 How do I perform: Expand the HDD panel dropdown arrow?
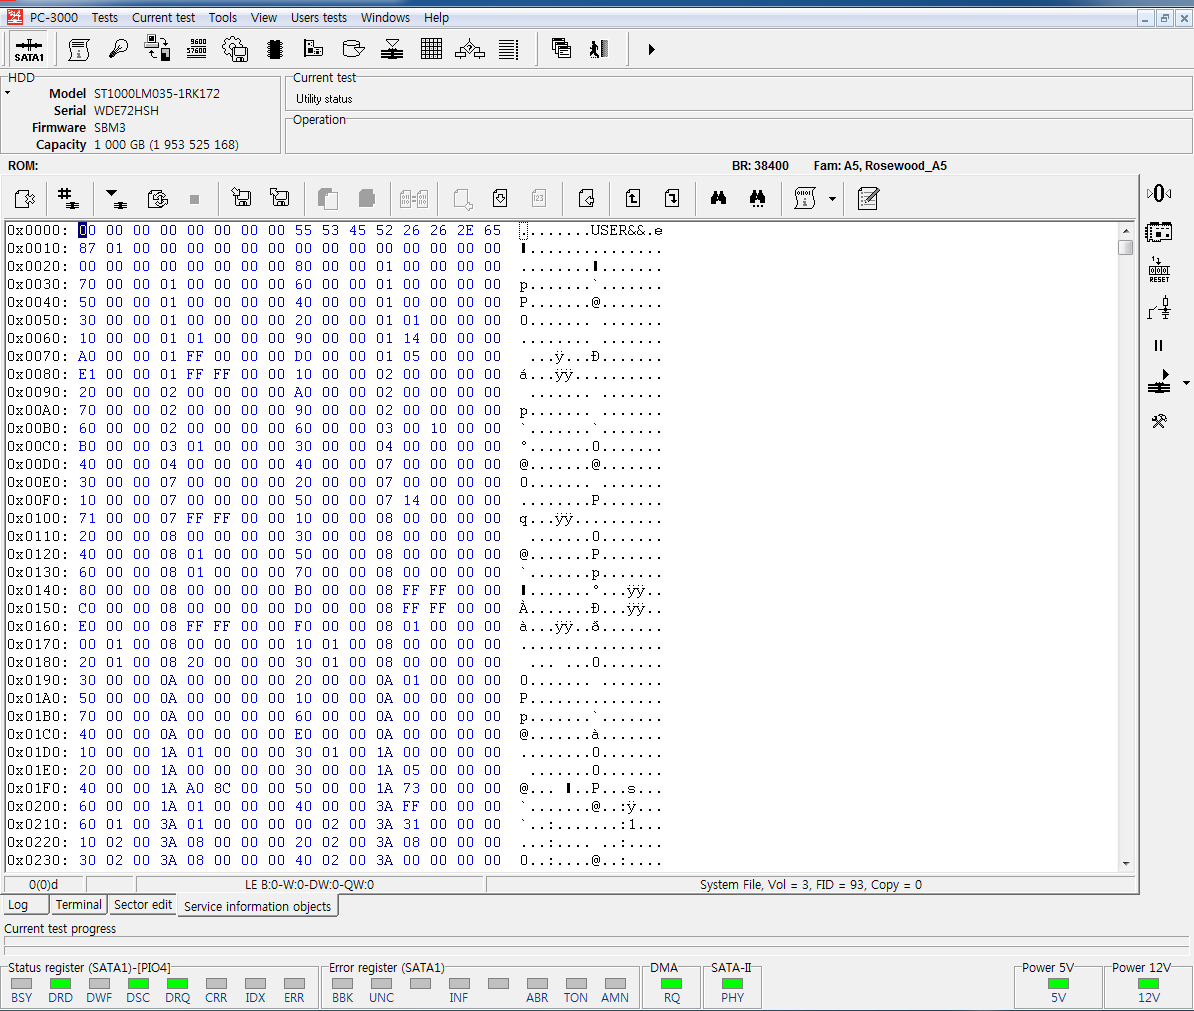pos(8,93)
